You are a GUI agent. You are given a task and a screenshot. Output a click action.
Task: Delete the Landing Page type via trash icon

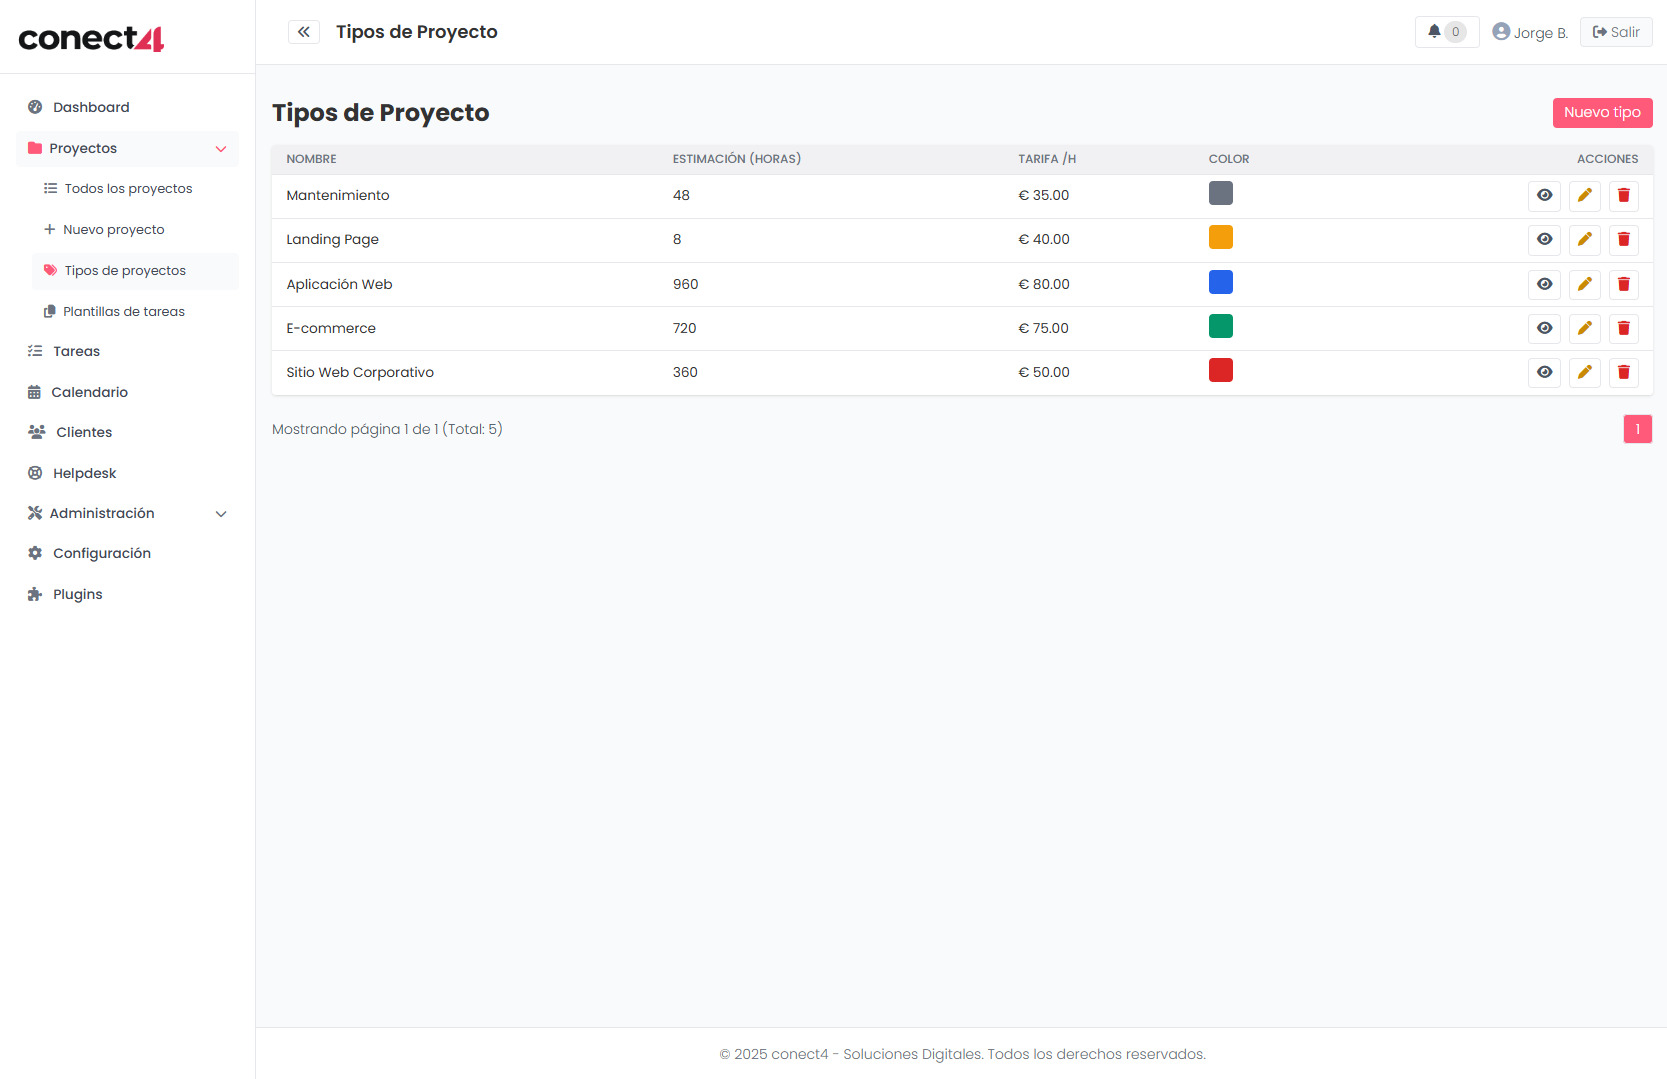coord(1623,240)
